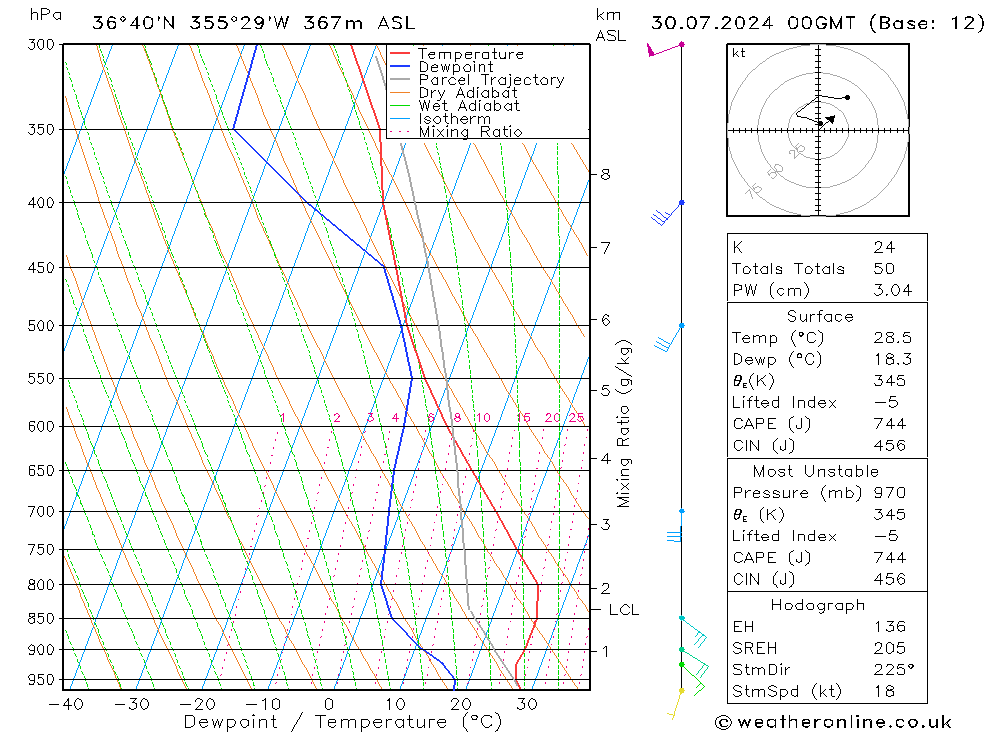Screen dimensions: 1000x733
Task: Click the 300 hPa pressure label
Action: [41, 45]
